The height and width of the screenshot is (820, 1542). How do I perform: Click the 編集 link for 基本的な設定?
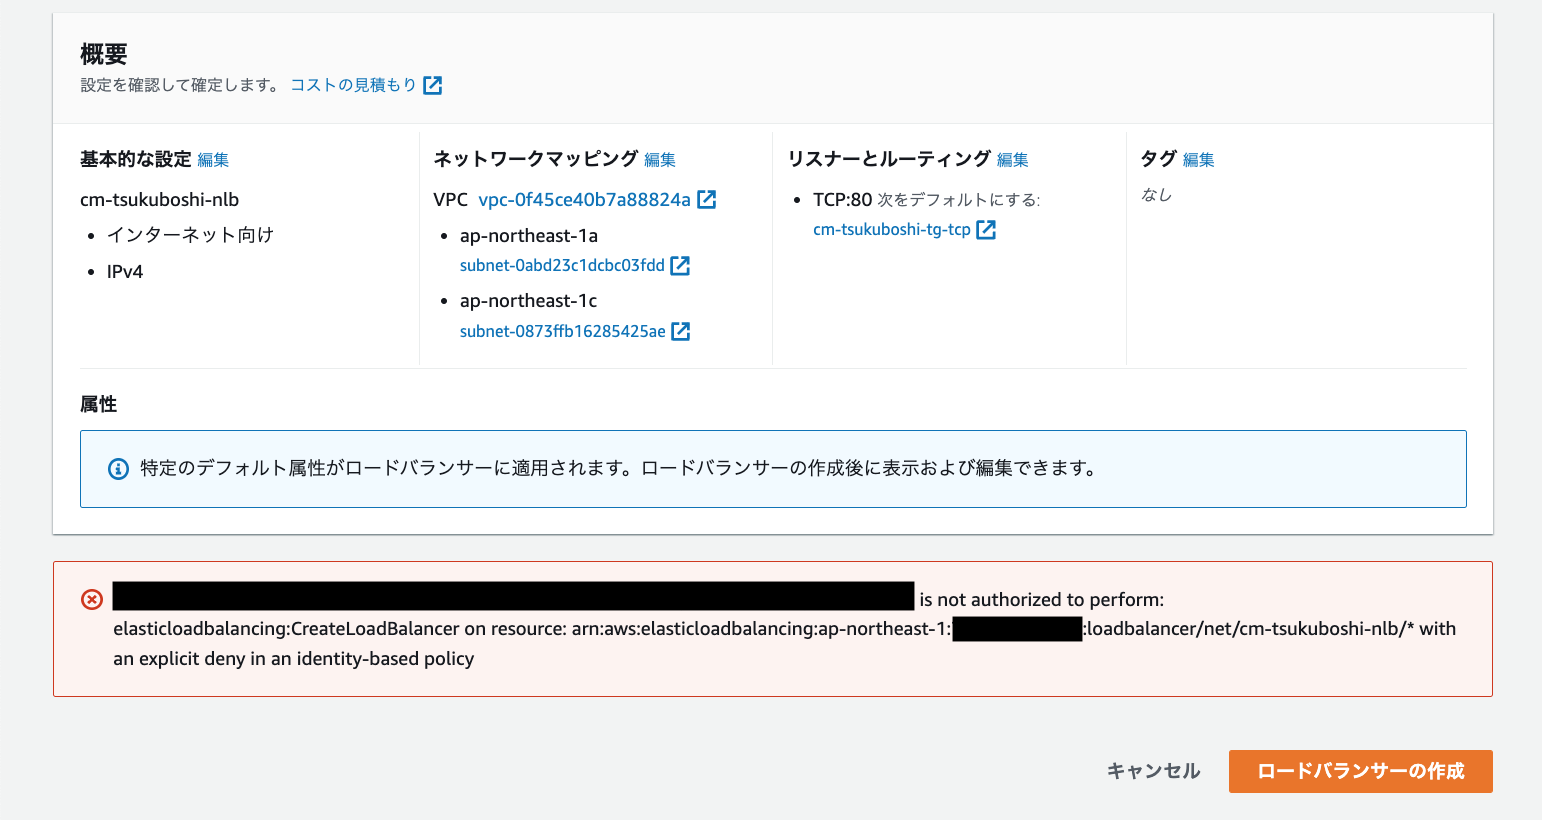coord(214,159)
